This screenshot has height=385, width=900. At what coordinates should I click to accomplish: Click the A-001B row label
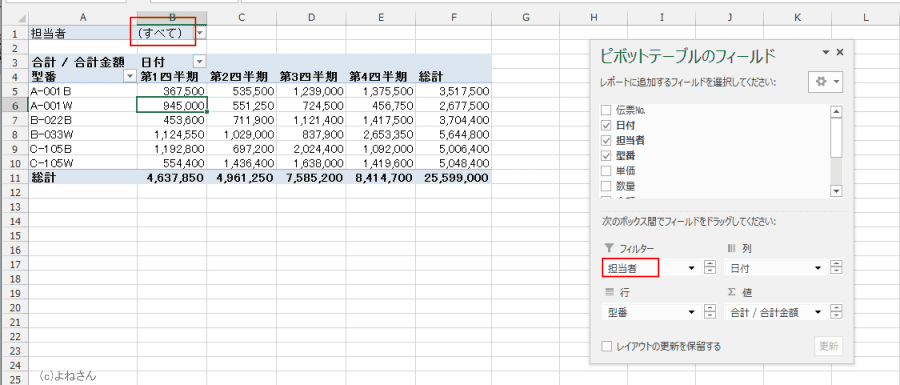pyautogui.click(x=83, y=91)
